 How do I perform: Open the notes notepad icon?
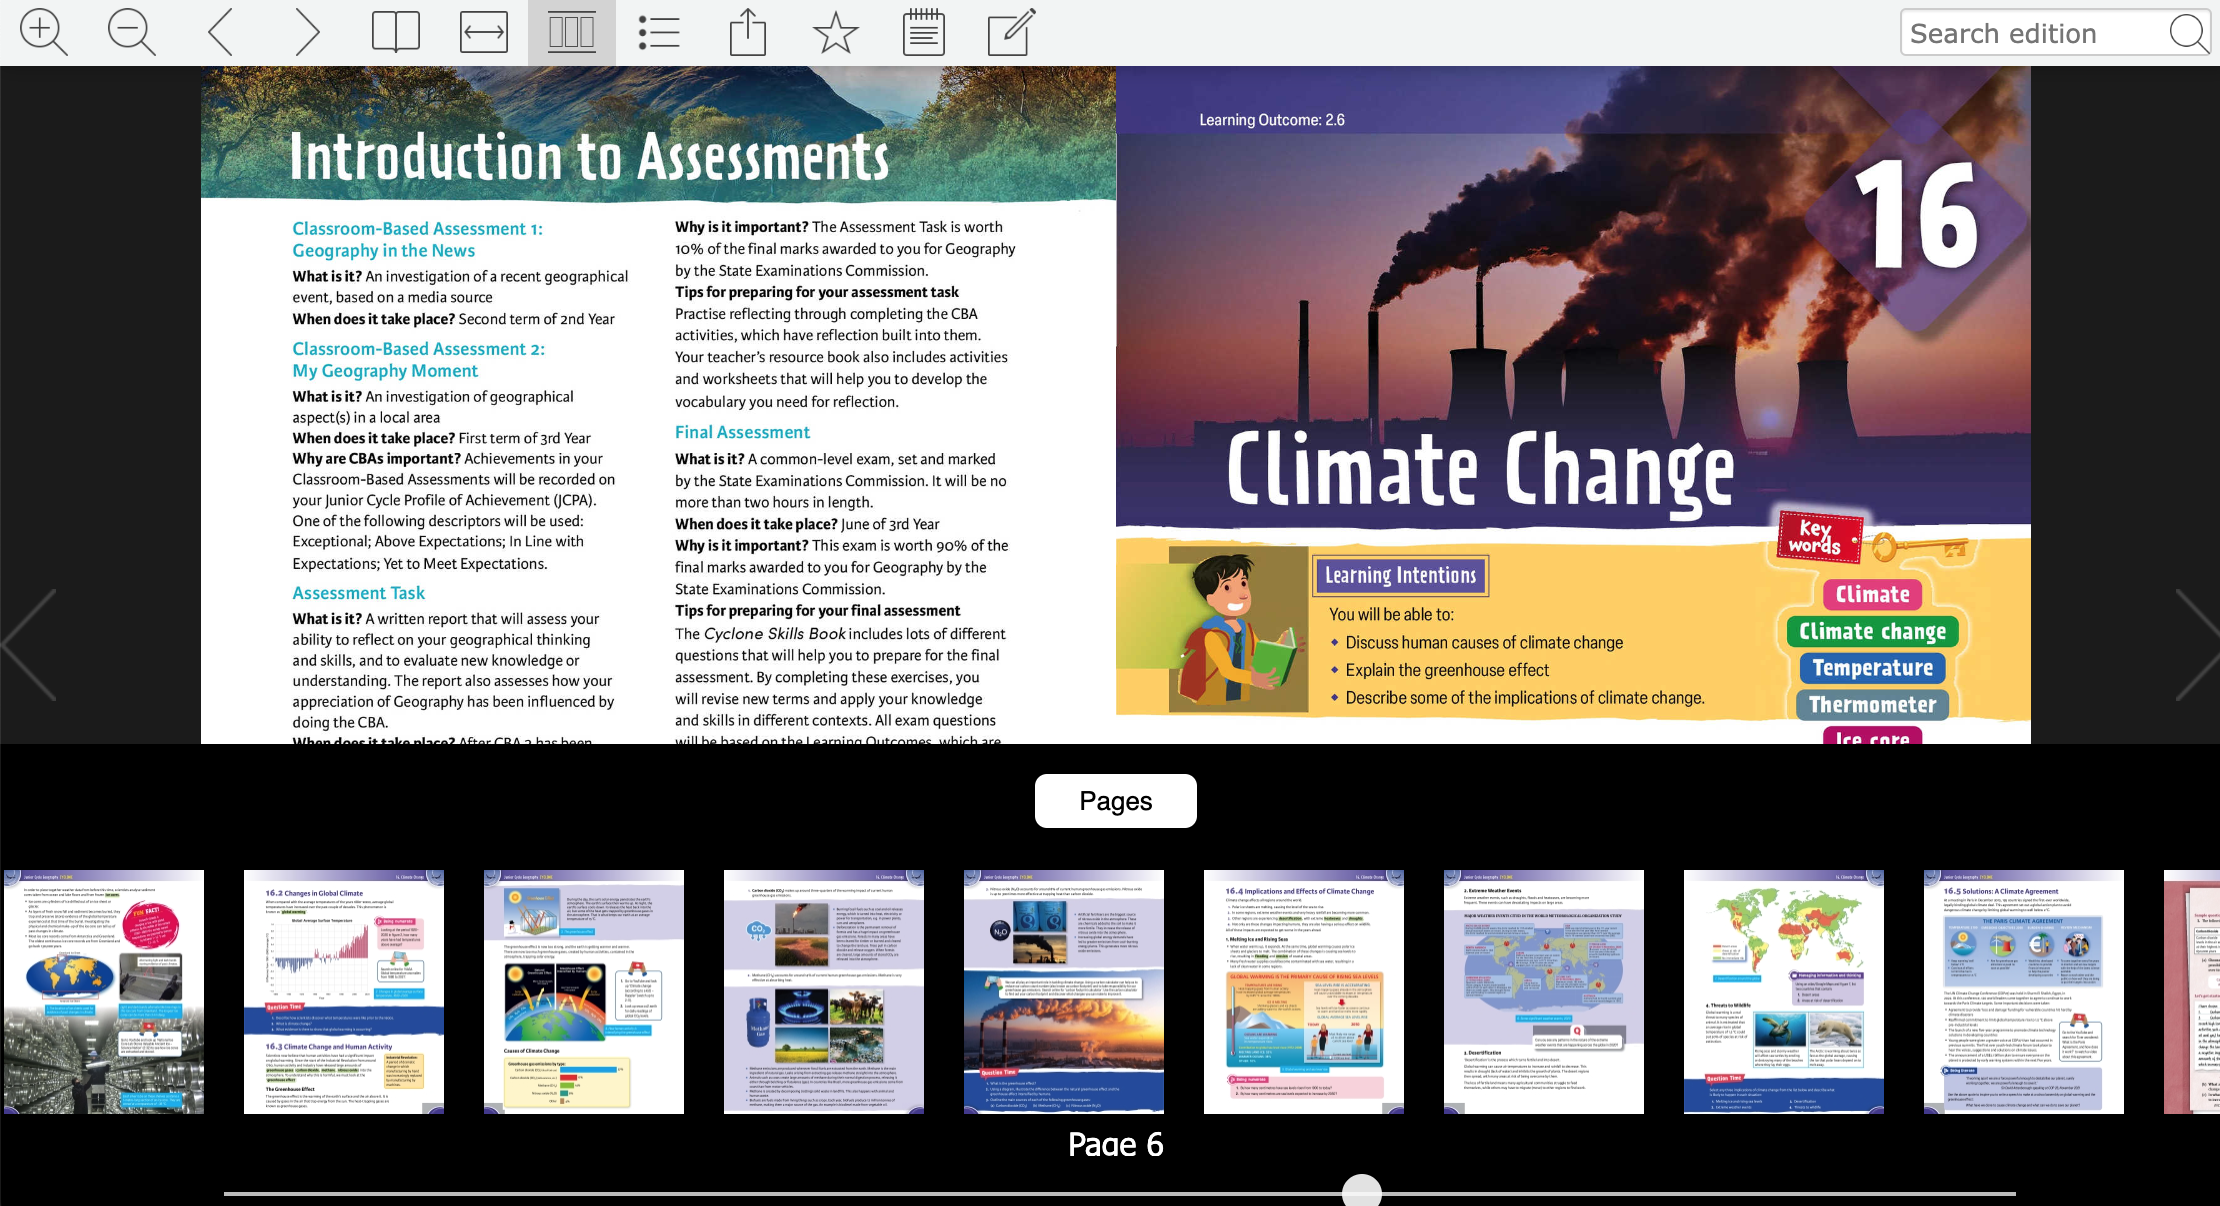924,33
